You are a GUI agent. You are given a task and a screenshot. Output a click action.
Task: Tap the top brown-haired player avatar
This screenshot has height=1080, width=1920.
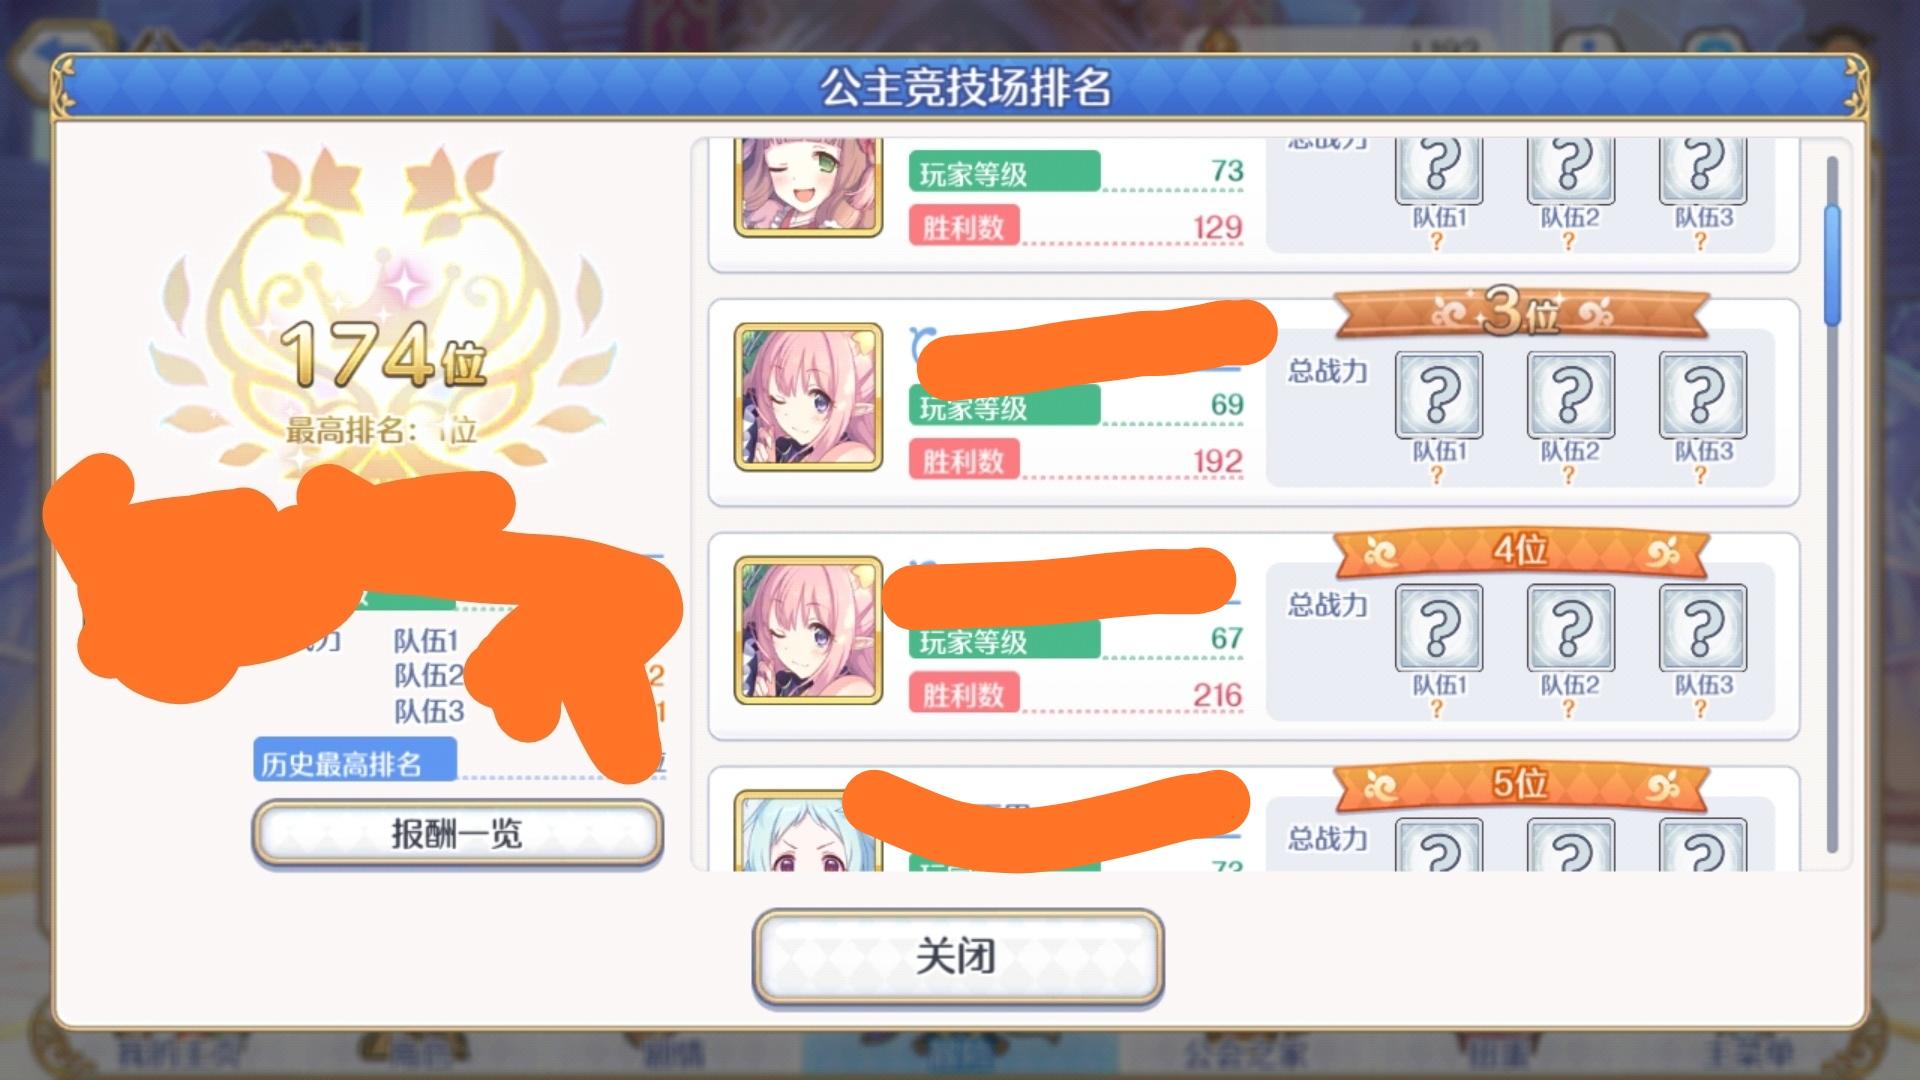pos(808,188)
